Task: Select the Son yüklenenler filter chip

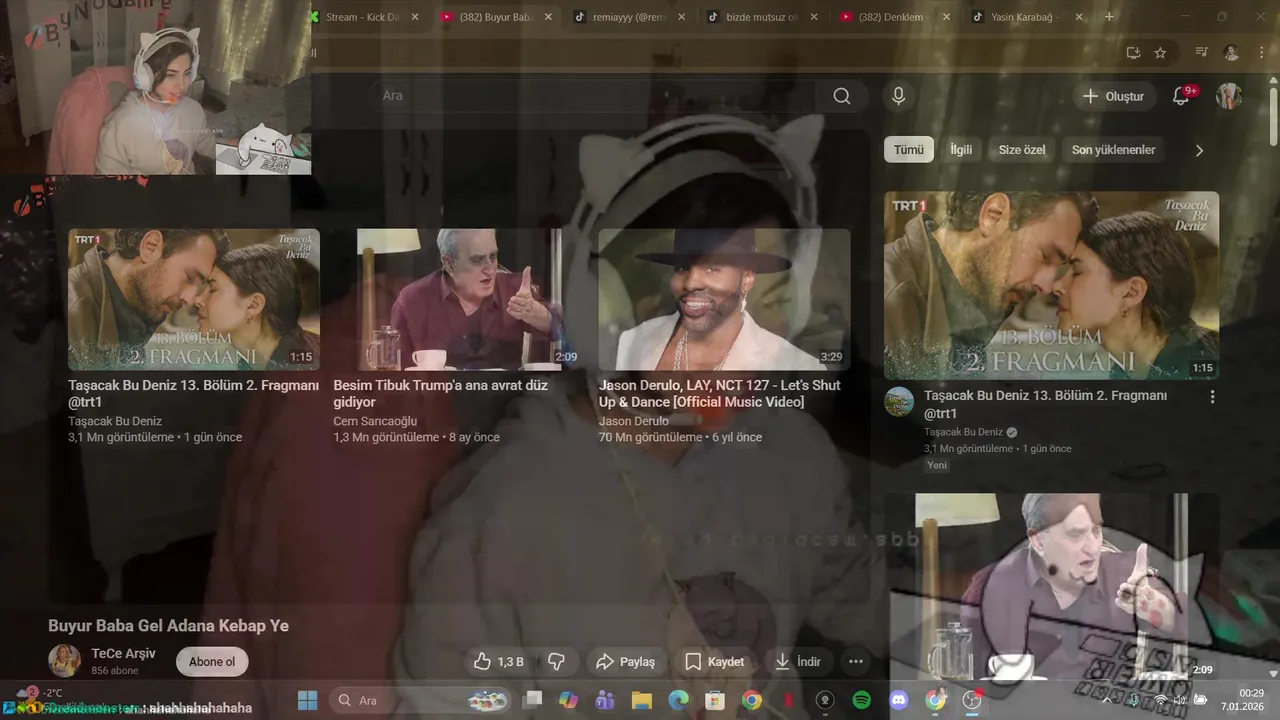Action: pos(1114,150)
